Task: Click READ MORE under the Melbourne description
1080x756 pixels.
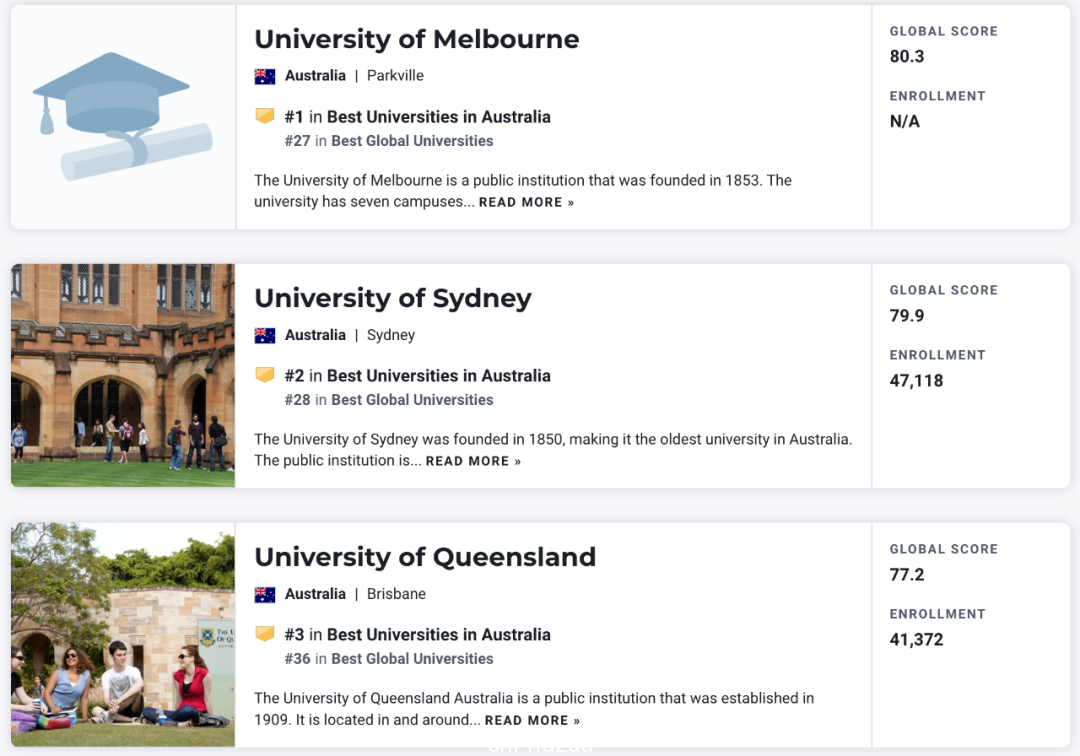Action: coord(526,202)
